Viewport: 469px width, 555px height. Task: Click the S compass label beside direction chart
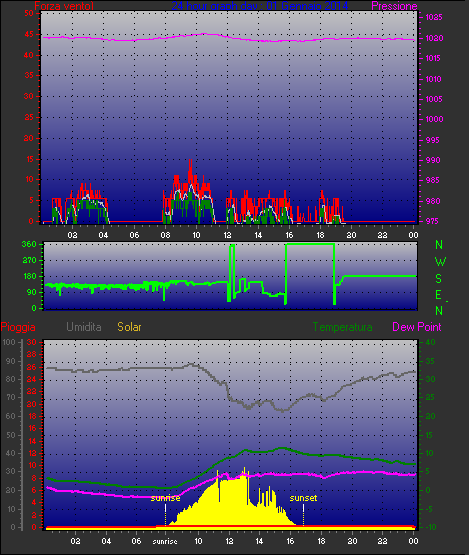point(439,279)
